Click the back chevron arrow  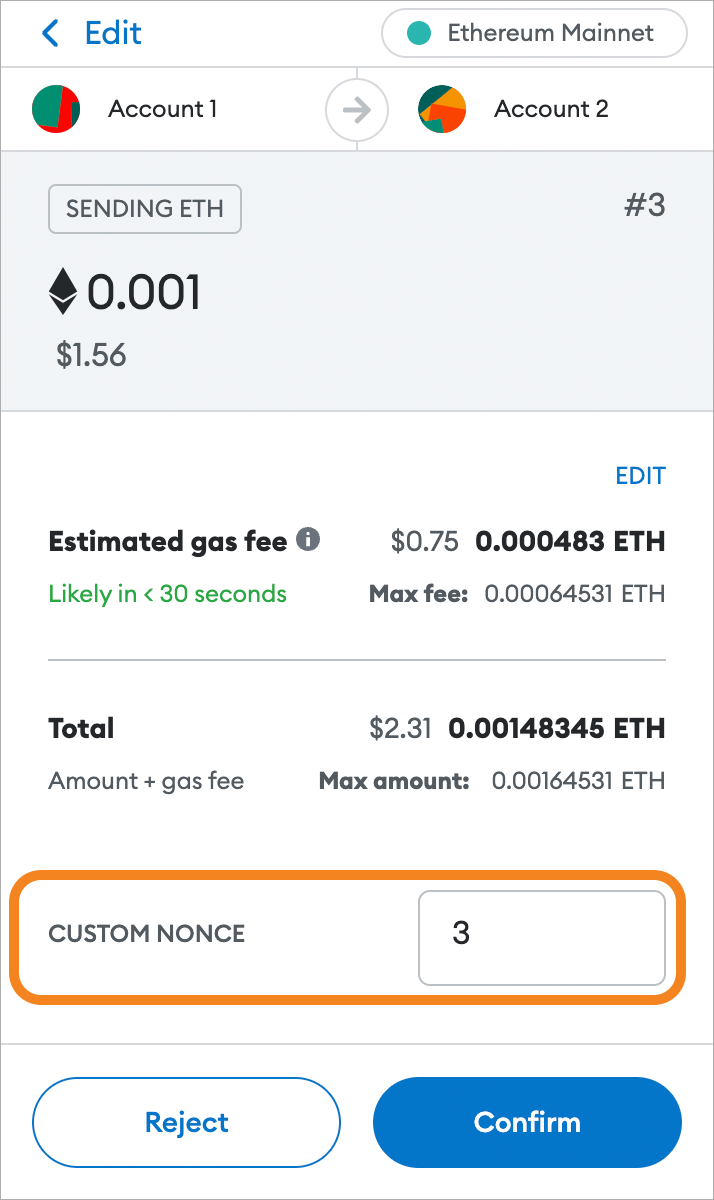pyautogui.click(x=50, y=34)
